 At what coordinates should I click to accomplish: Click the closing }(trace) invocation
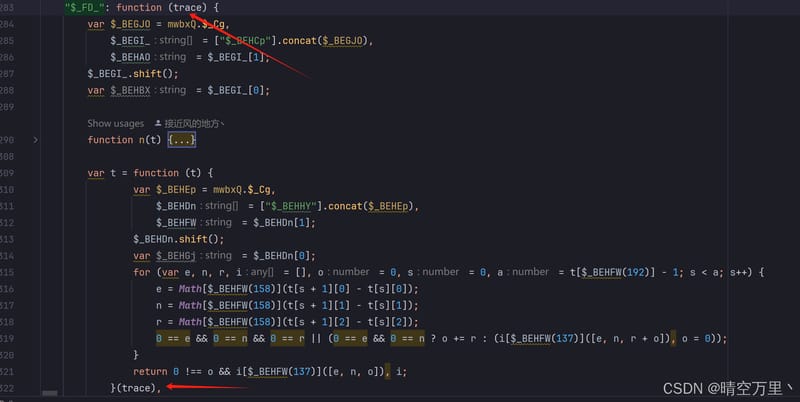[135, 388]
